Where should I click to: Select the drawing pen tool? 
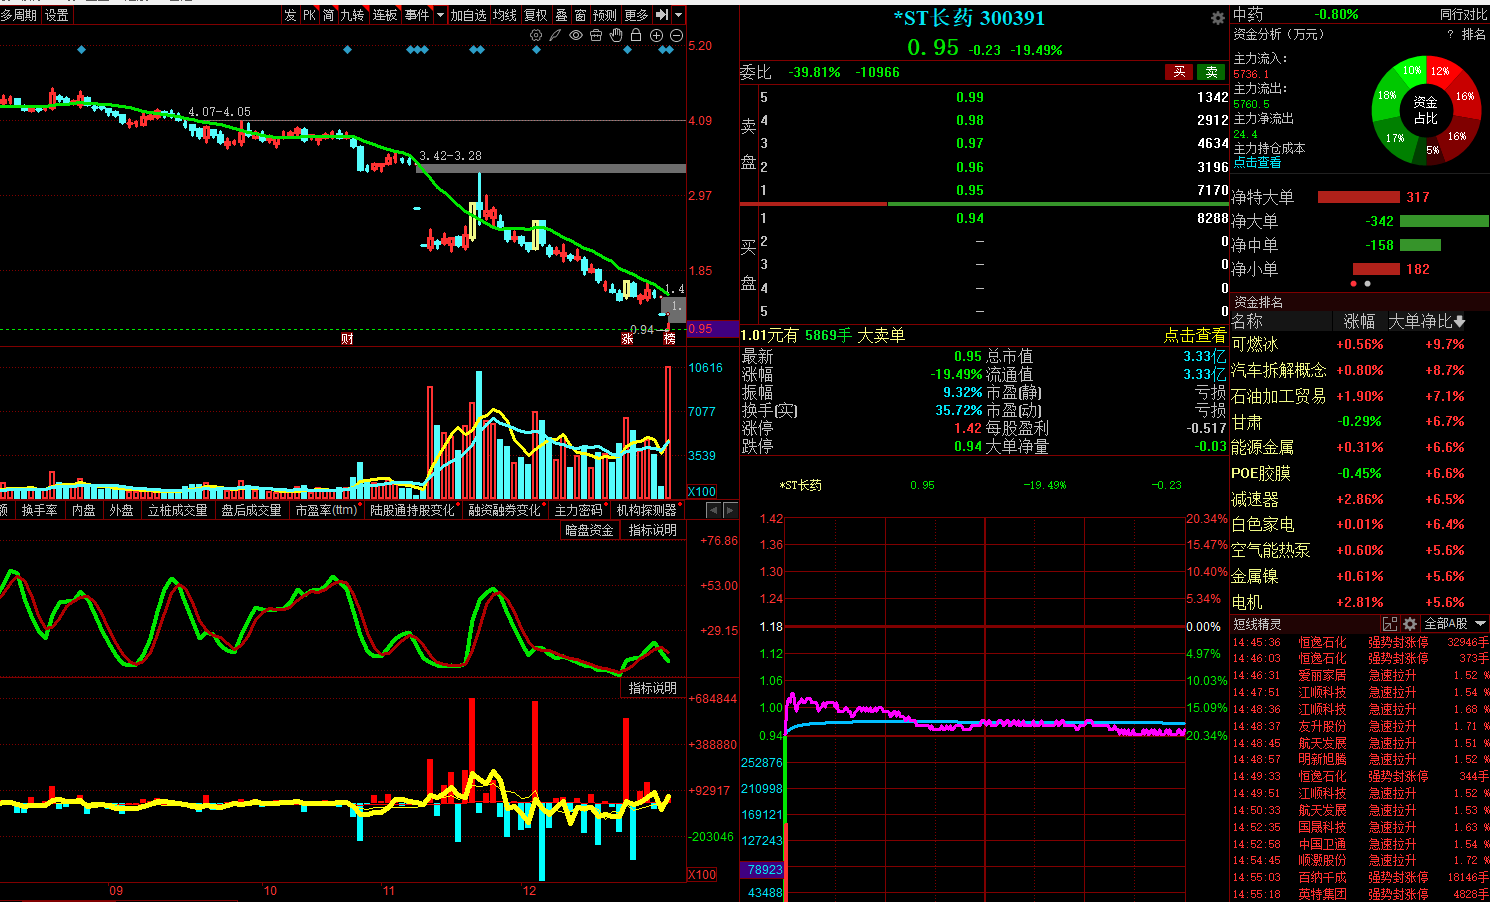[x=555, y=35]
